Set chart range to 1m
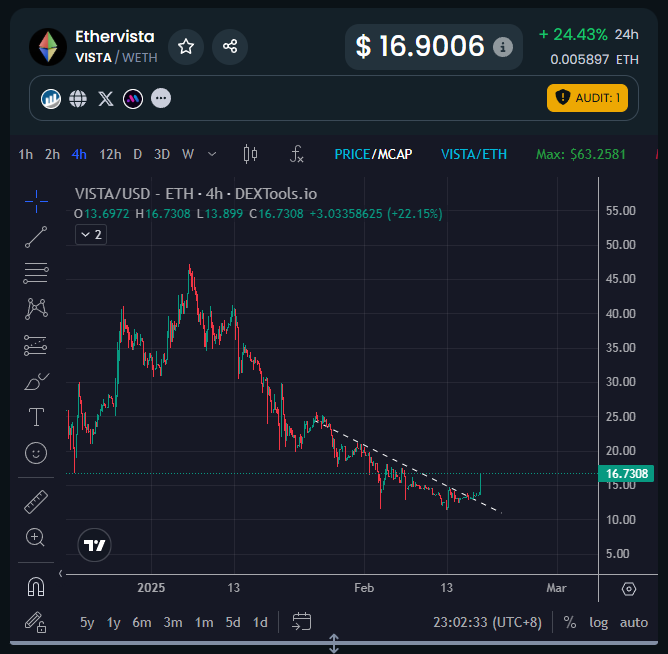 point(204,622)
